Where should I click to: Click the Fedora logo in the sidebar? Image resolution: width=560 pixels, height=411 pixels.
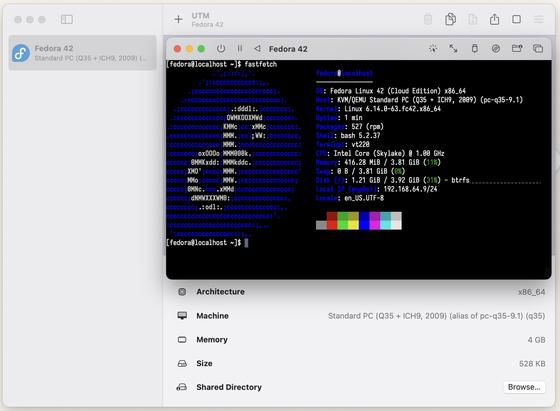21,53
